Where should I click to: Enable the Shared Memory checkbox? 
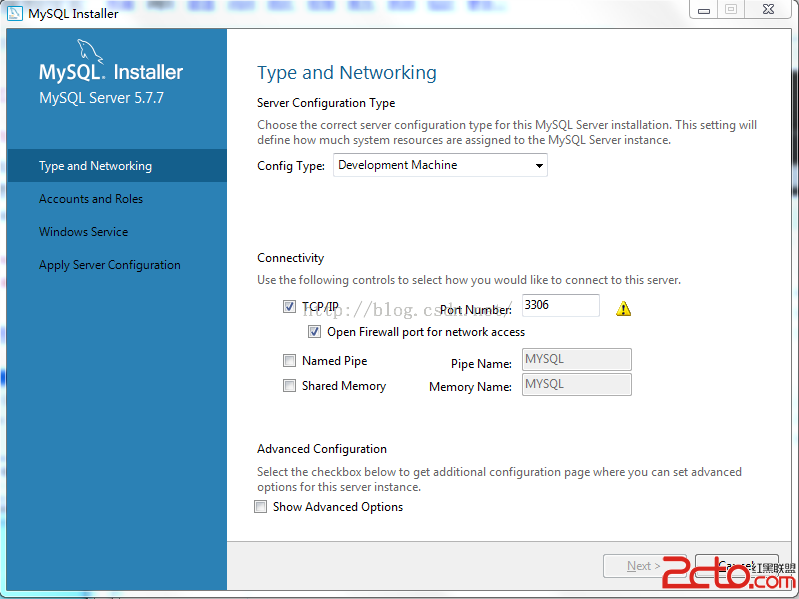290,386
